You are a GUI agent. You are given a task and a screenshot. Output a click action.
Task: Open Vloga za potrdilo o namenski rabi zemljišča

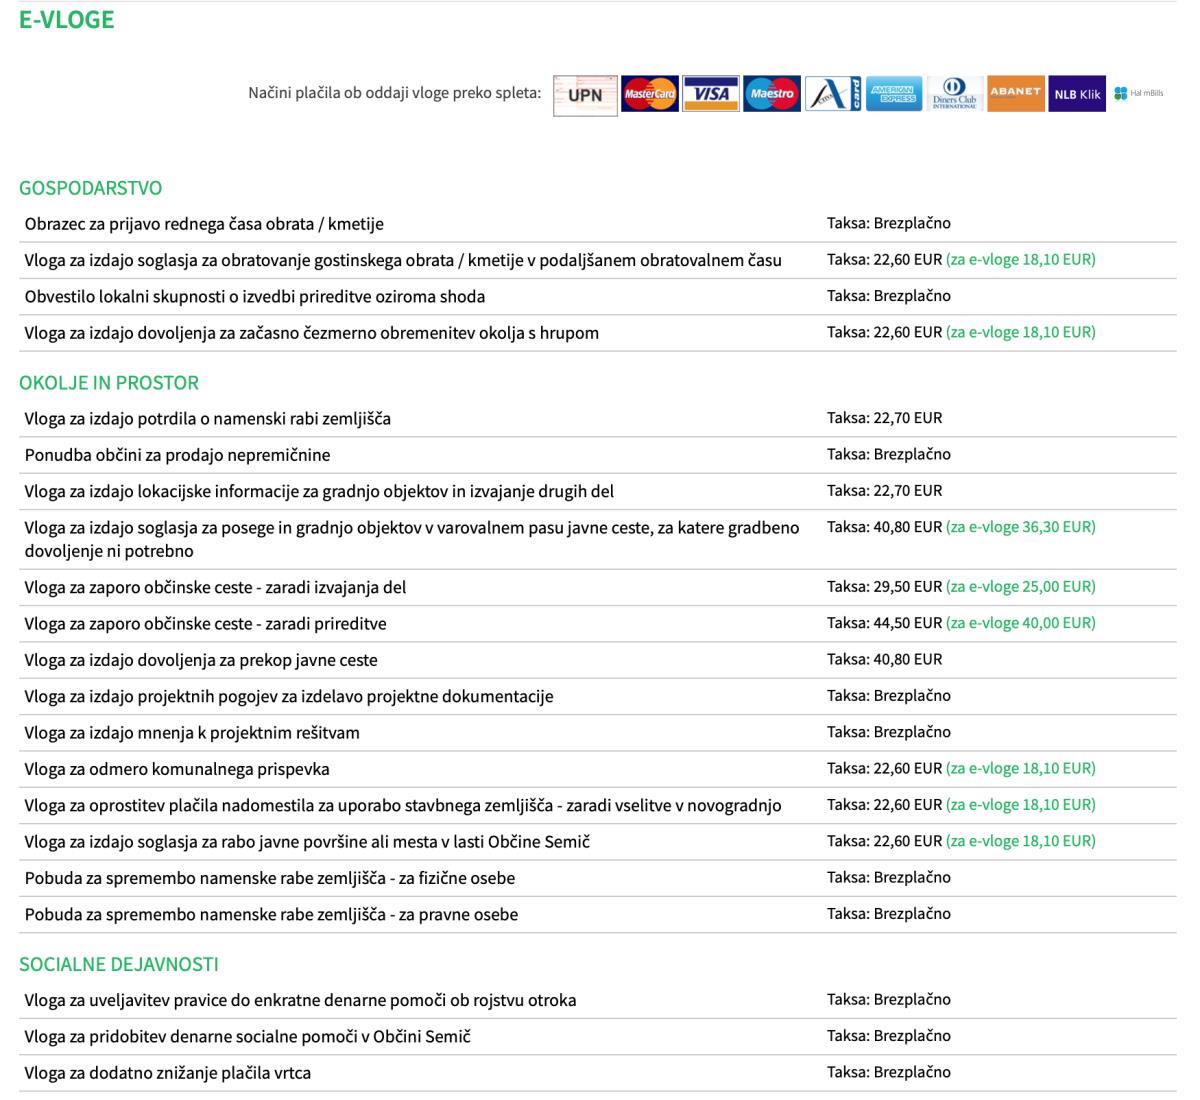click(207, 419)
